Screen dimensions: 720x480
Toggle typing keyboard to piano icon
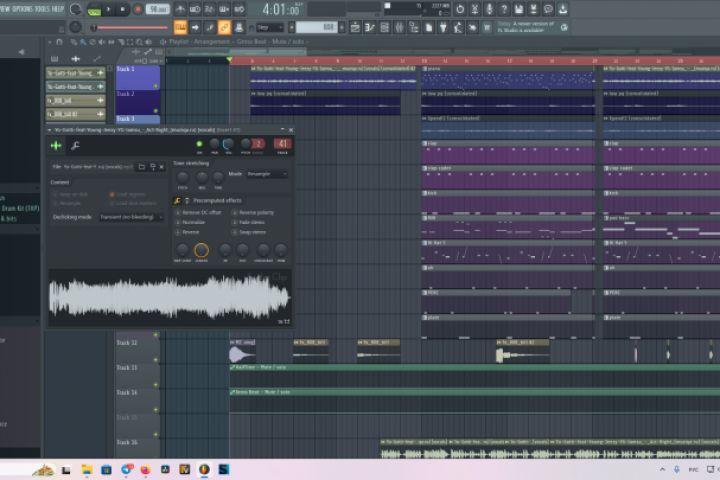click(180, 28)
